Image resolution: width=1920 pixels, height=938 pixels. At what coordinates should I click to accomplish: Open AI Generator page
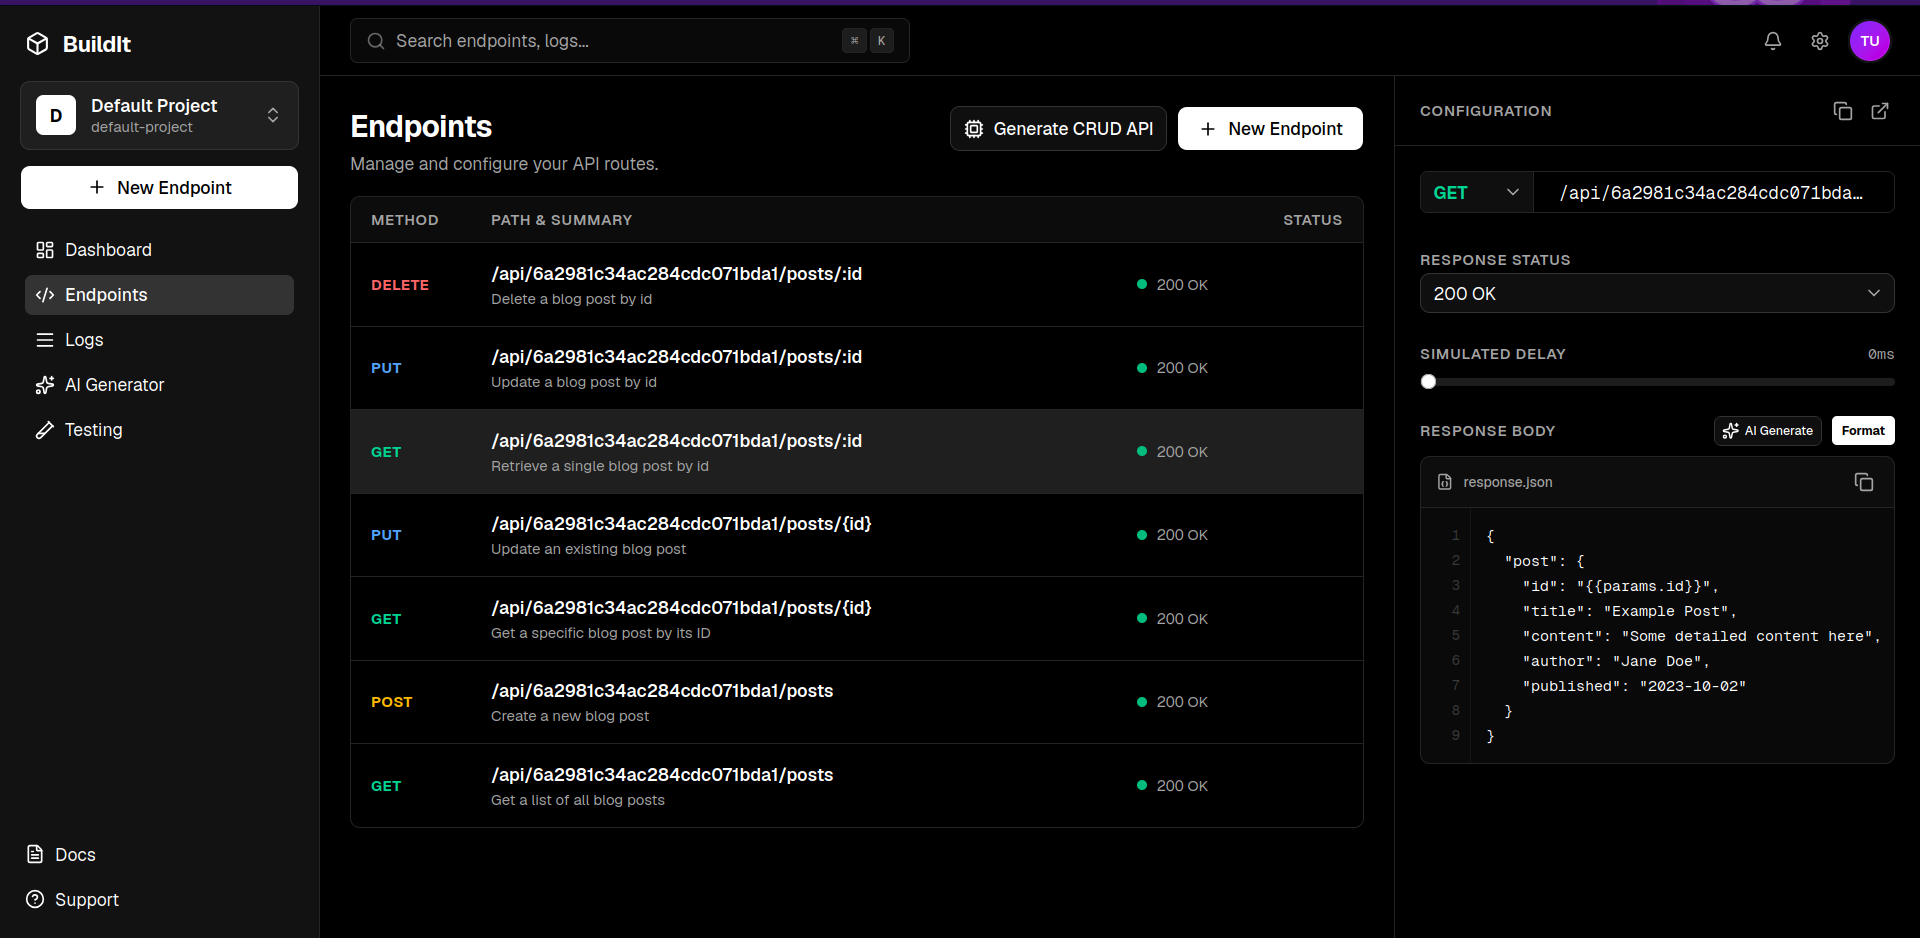(x=159, y=385)
